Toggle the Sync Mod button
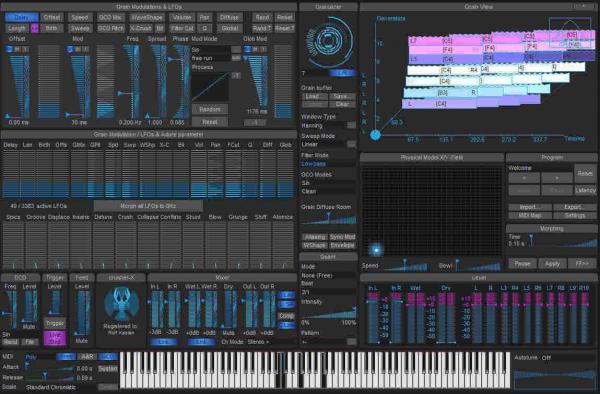 tap(342, 237)
